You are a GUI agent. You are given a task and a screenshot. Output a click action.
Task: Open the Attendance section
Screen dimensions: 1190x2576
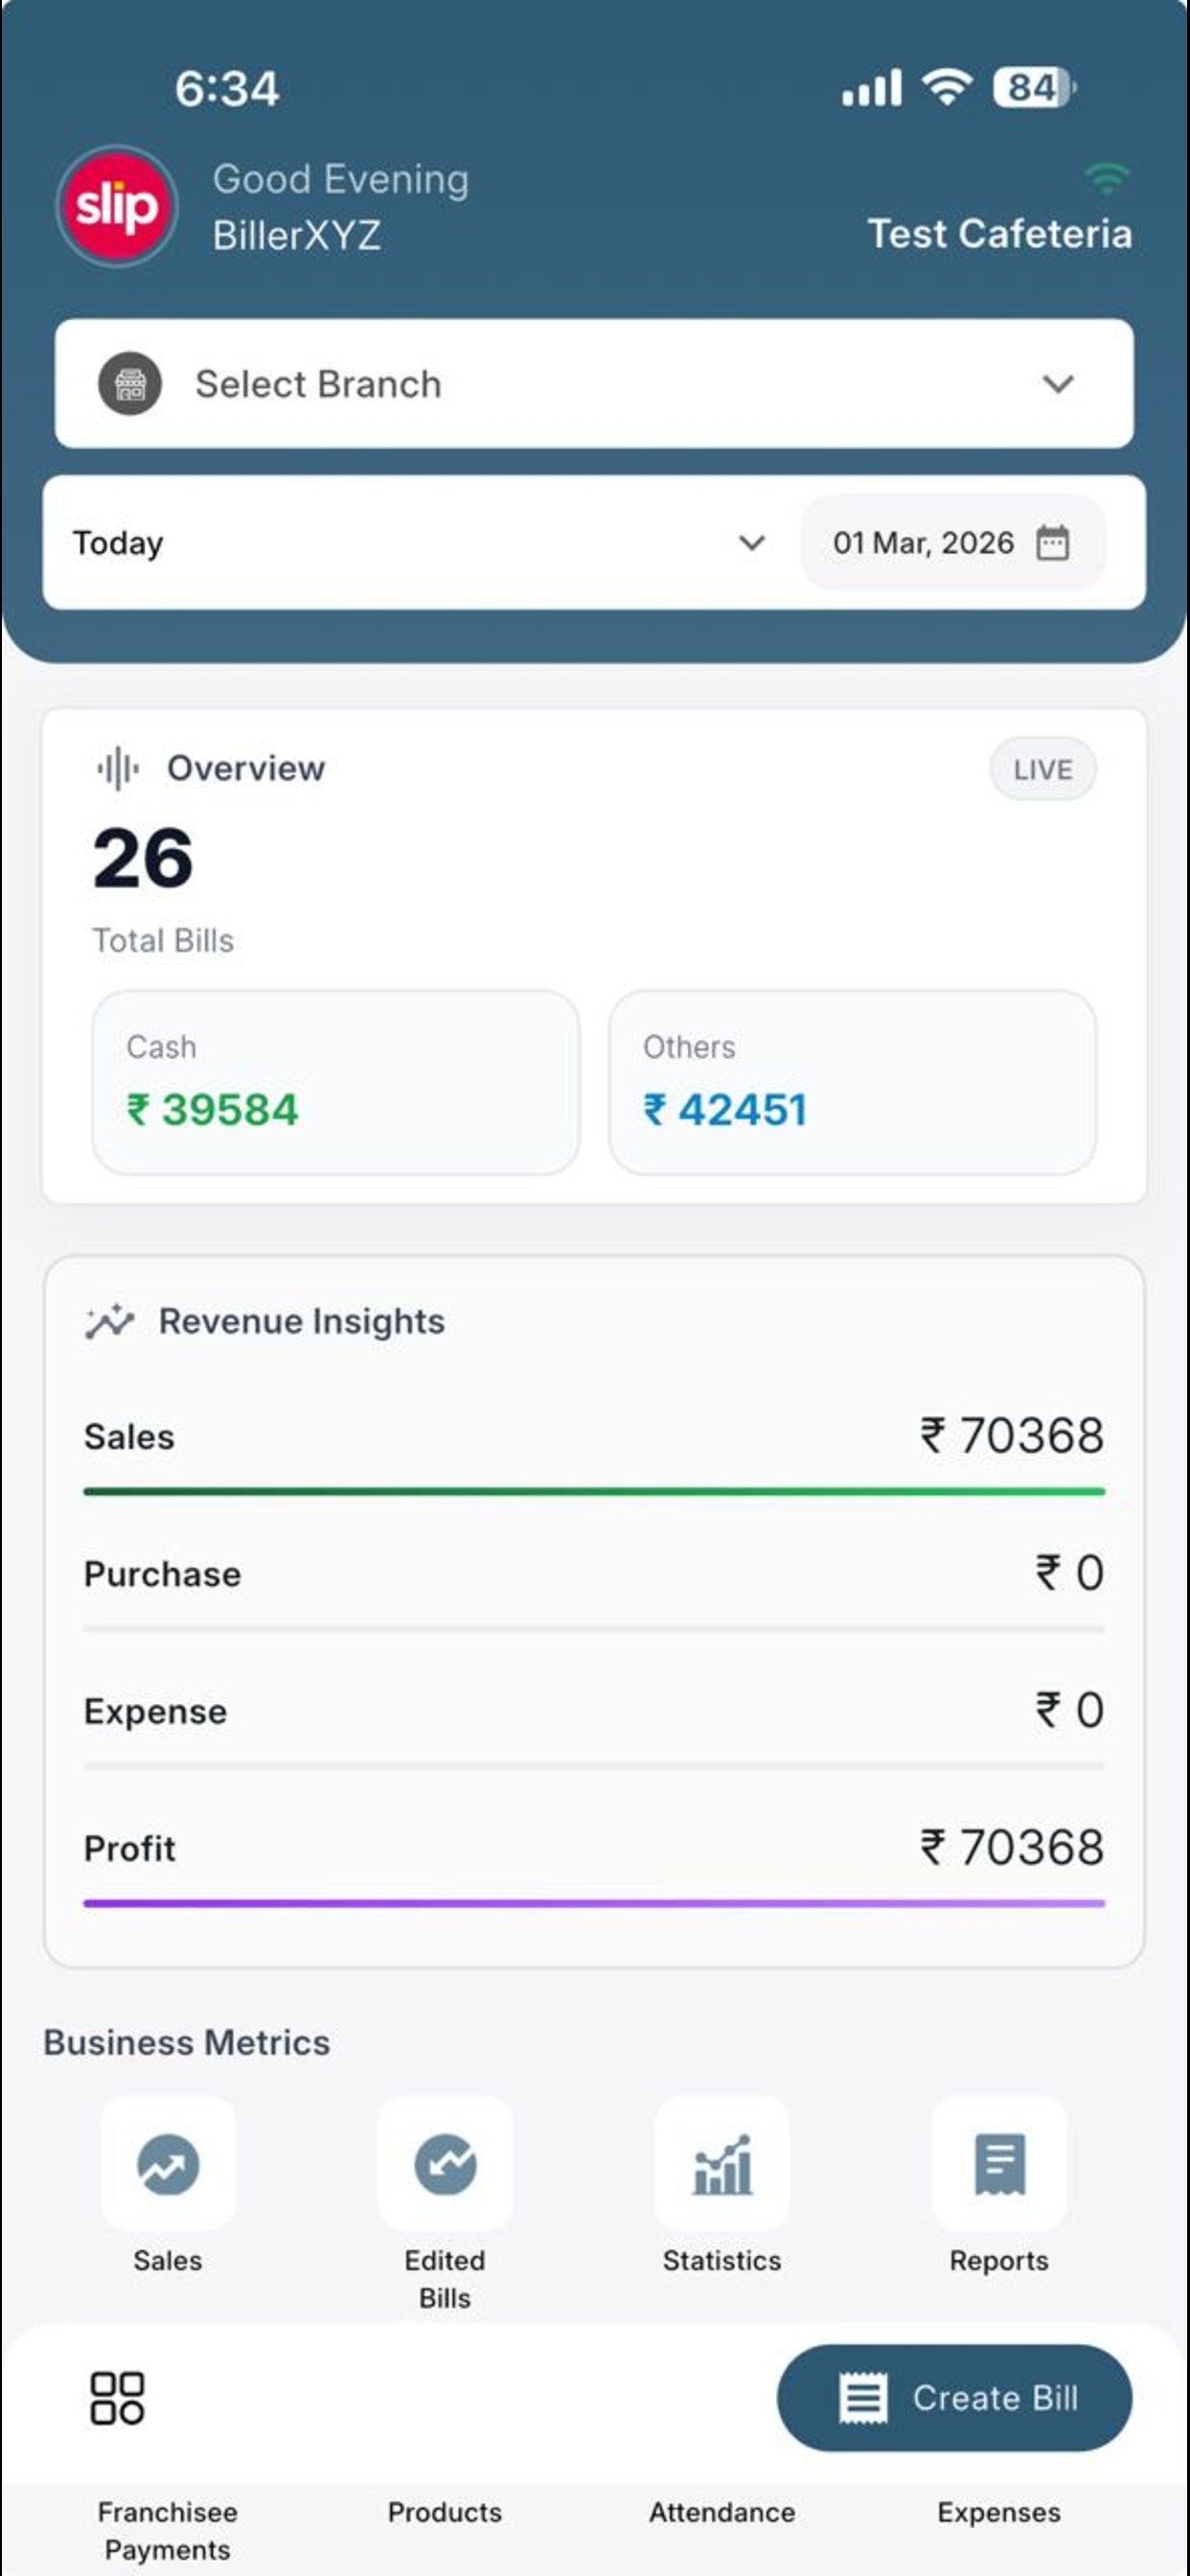722,2512
